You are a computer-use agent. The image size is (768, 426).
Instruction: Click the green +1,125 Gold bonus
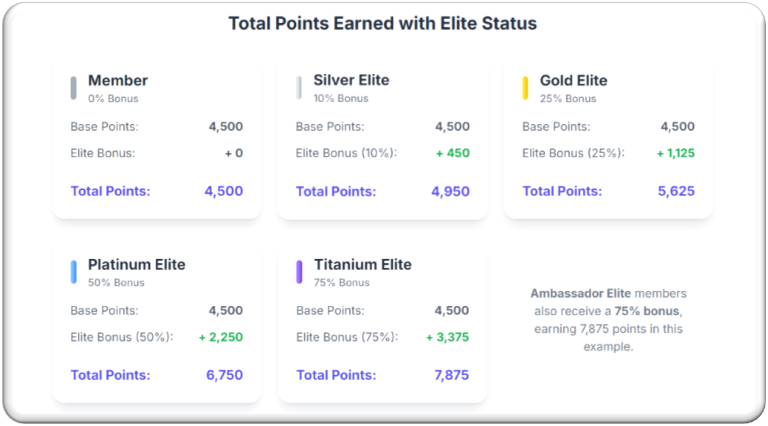pos(675,153)
